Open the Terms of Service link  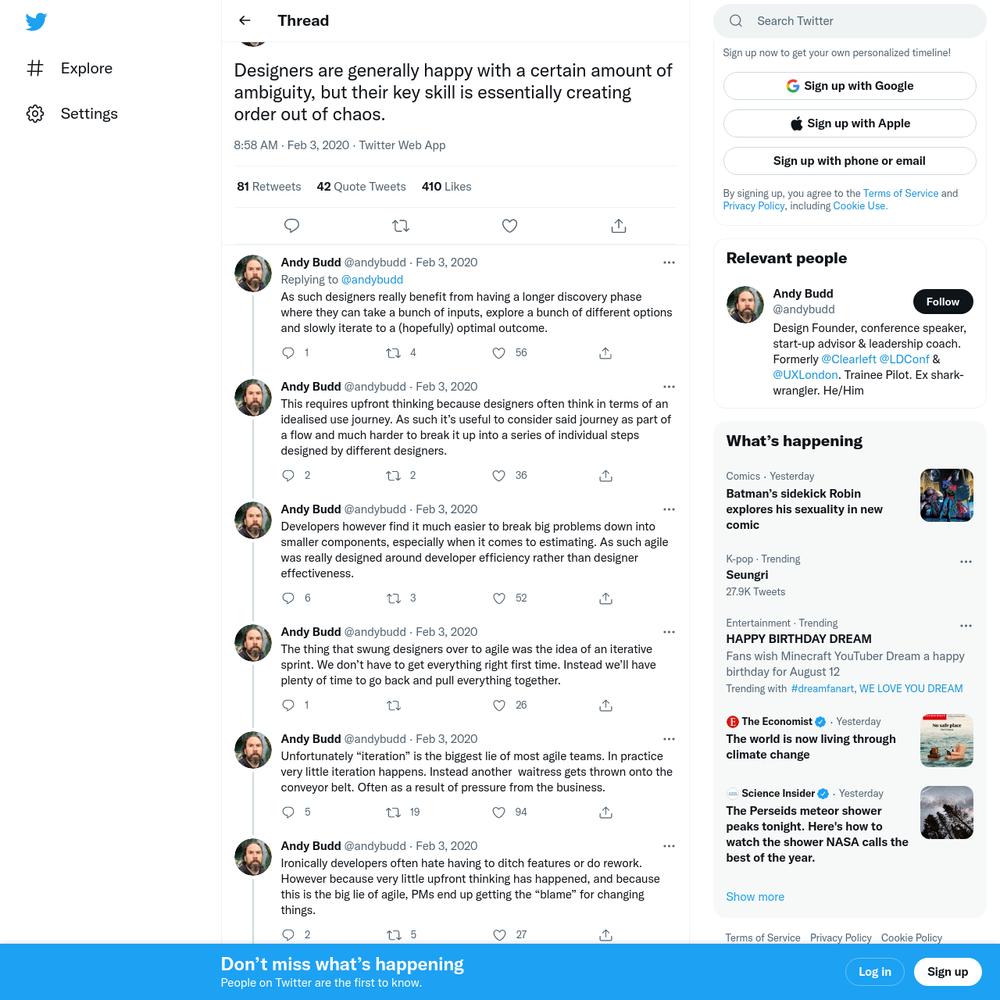[x=900, y=193]
